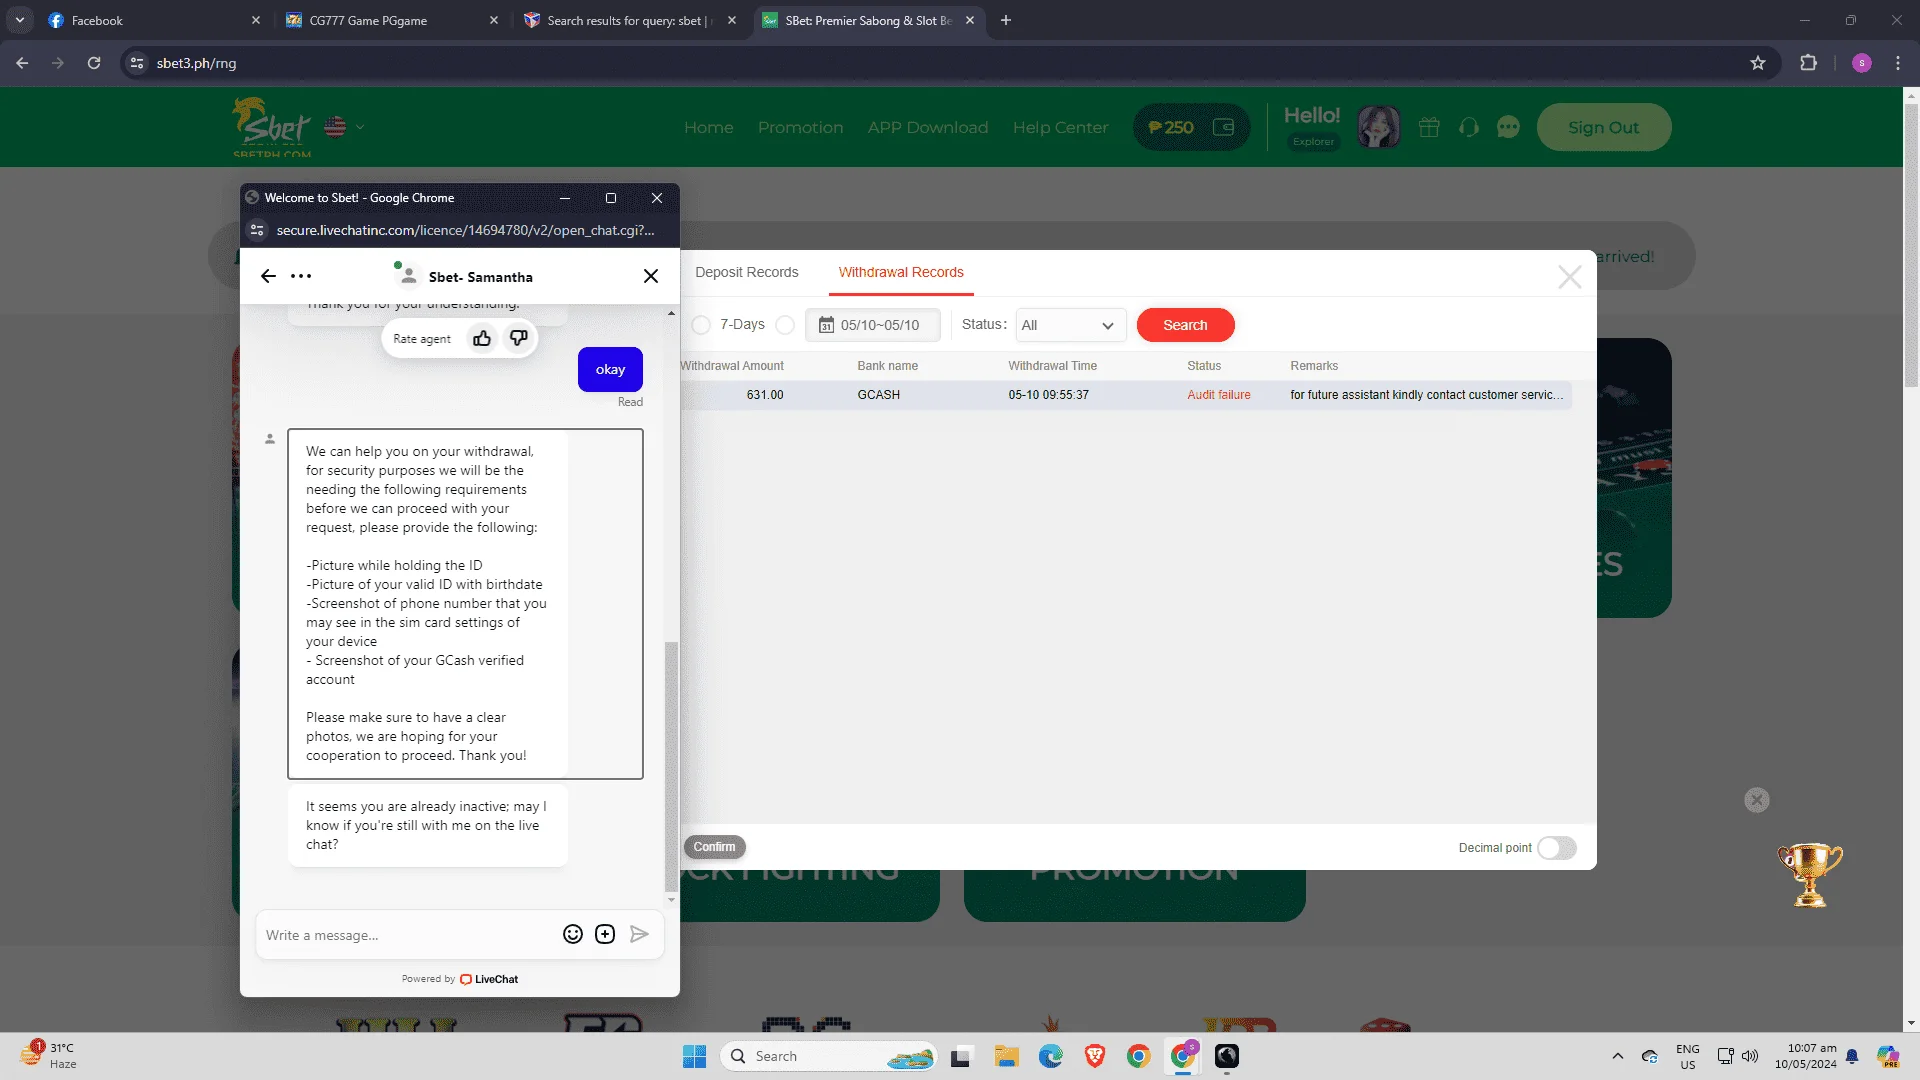This screenshot has width=1920, height=1080.
Task: Open Help Center in the navigation
Action: point(1060,127)
